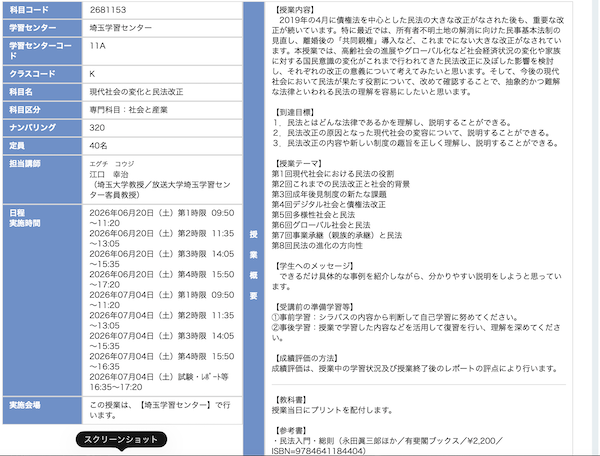Select the center code value 11A

click(97, 46)
